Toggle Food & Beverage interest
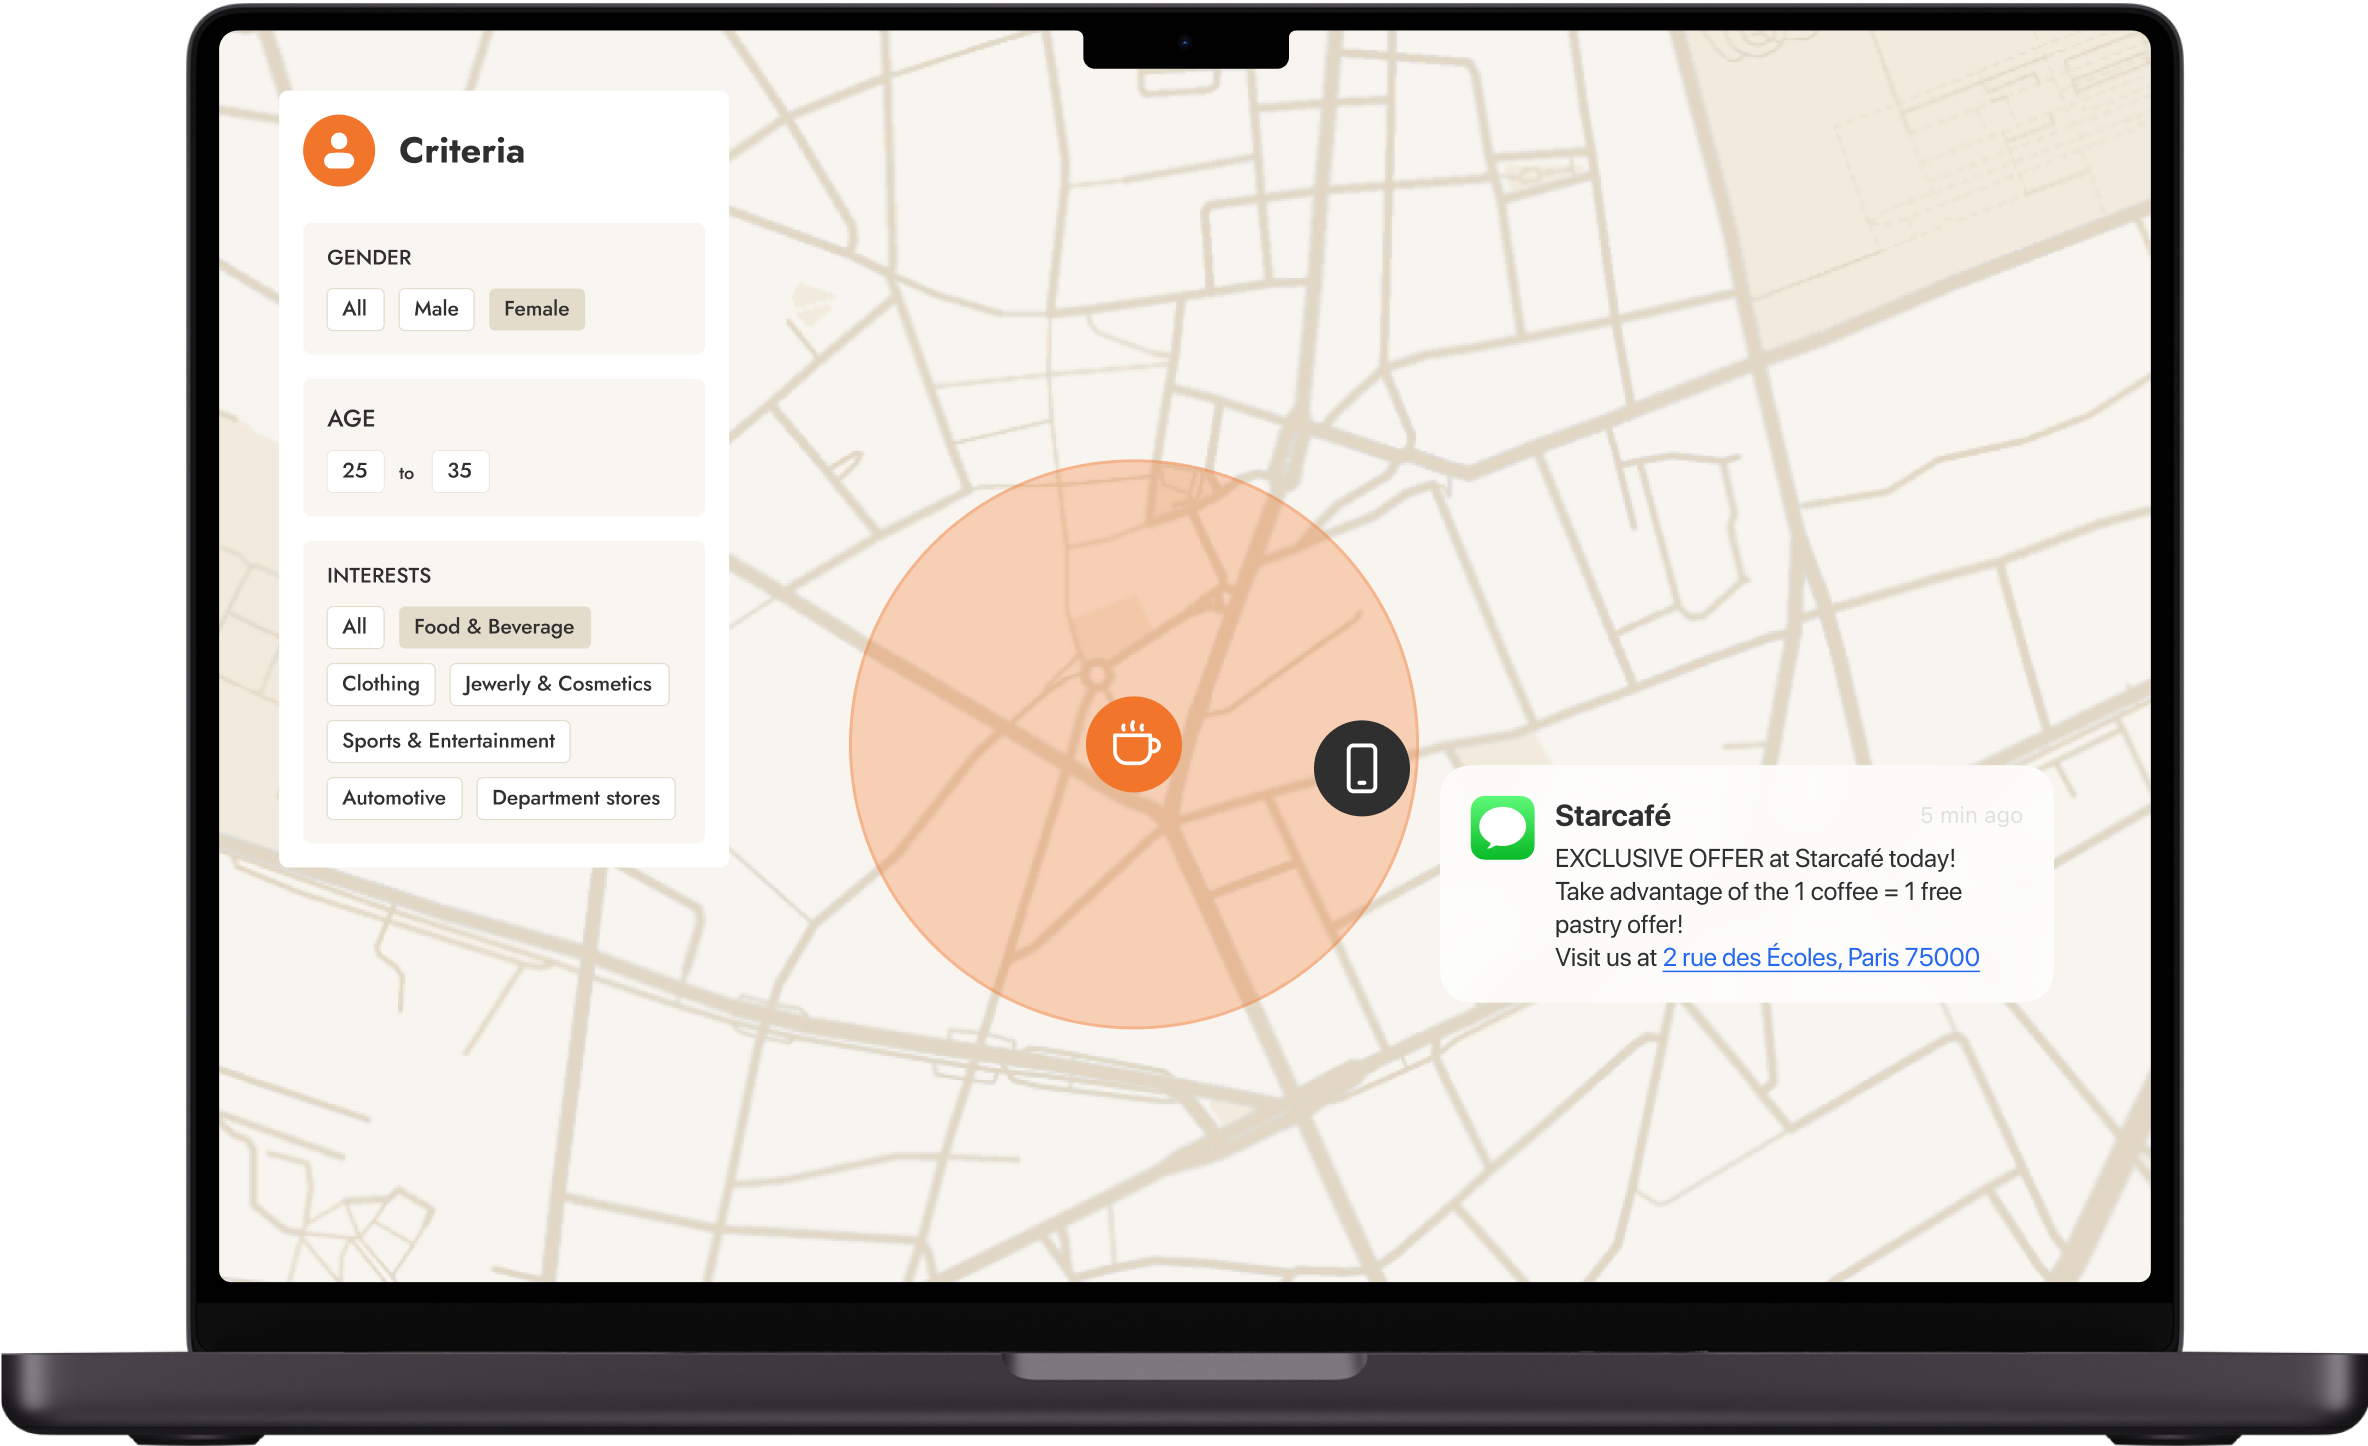This screenshot has width=2368, height=1446. click(494, 627)
